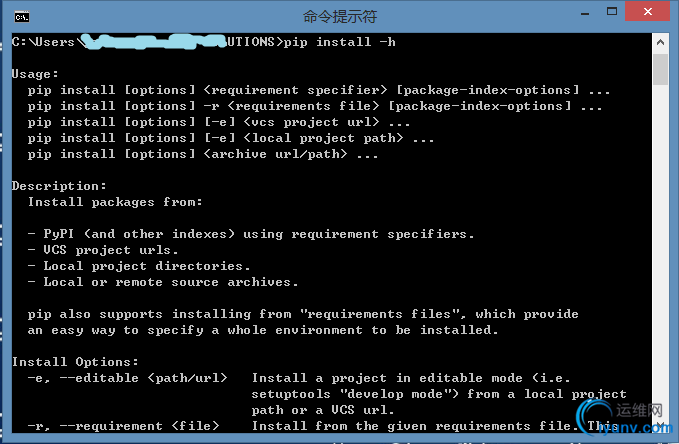
Task: Click the "Description:" heading line
Action: tap(59, 186)
